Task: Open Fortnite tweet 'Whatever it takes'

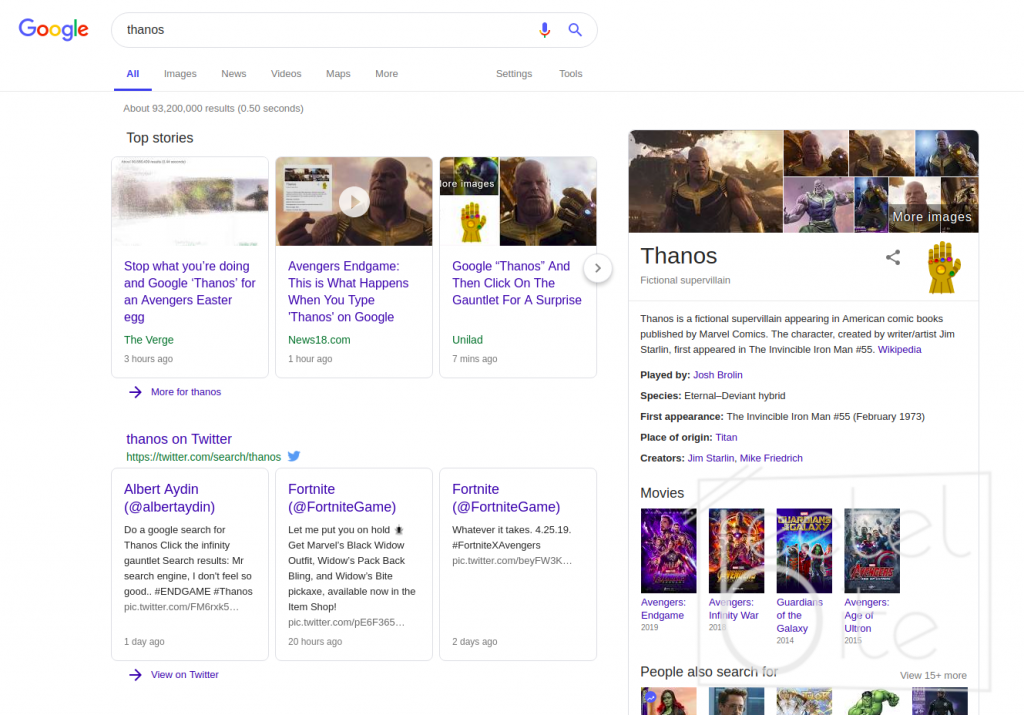Action: coord(506,498)
